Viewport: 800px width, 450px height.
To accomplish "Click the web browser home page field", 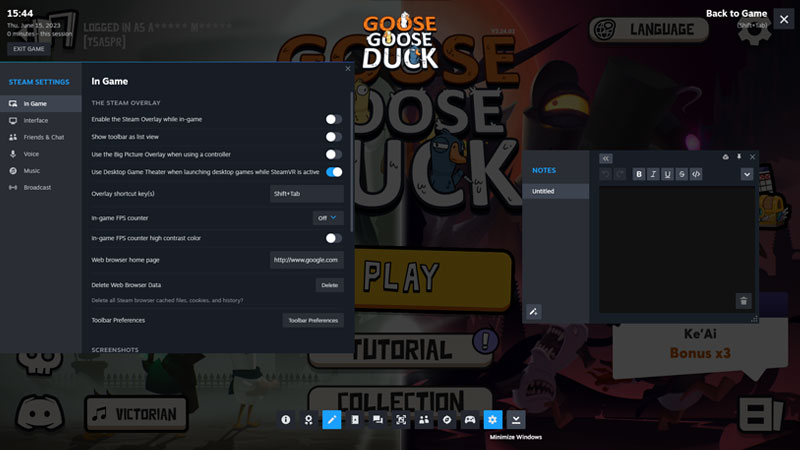I will [307, 259].
